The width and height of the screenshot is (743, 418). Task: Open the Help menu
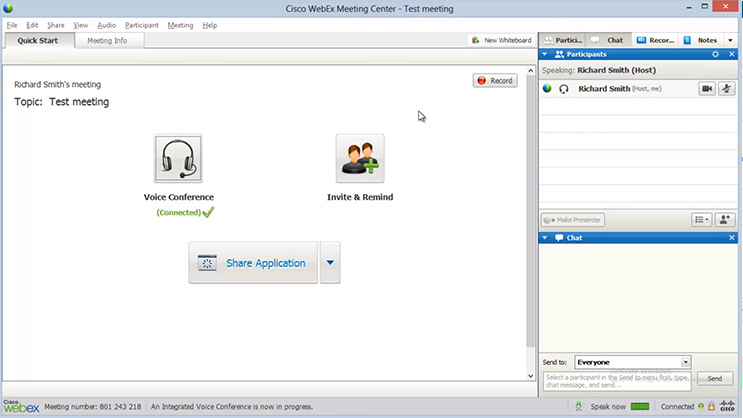click(209, 25)
